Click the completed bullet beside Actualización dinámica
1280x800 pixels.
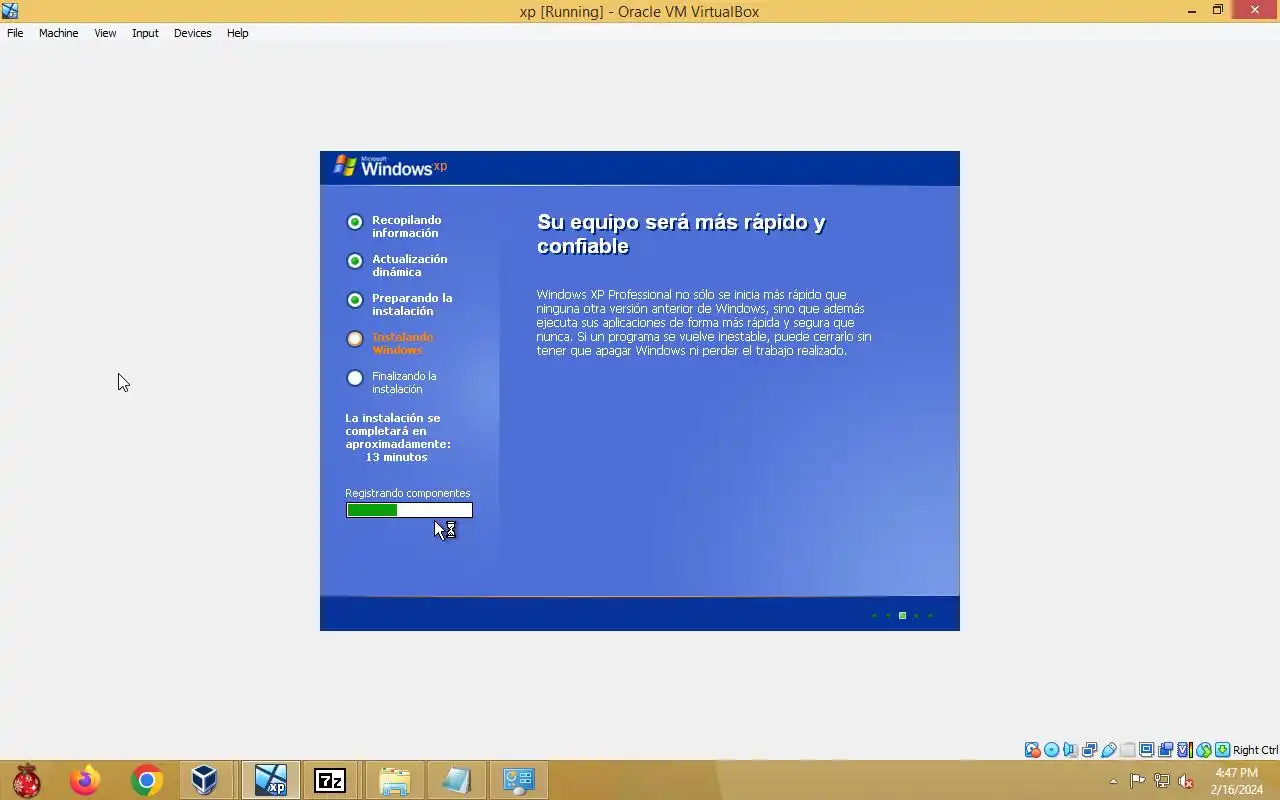click(355, 261)
